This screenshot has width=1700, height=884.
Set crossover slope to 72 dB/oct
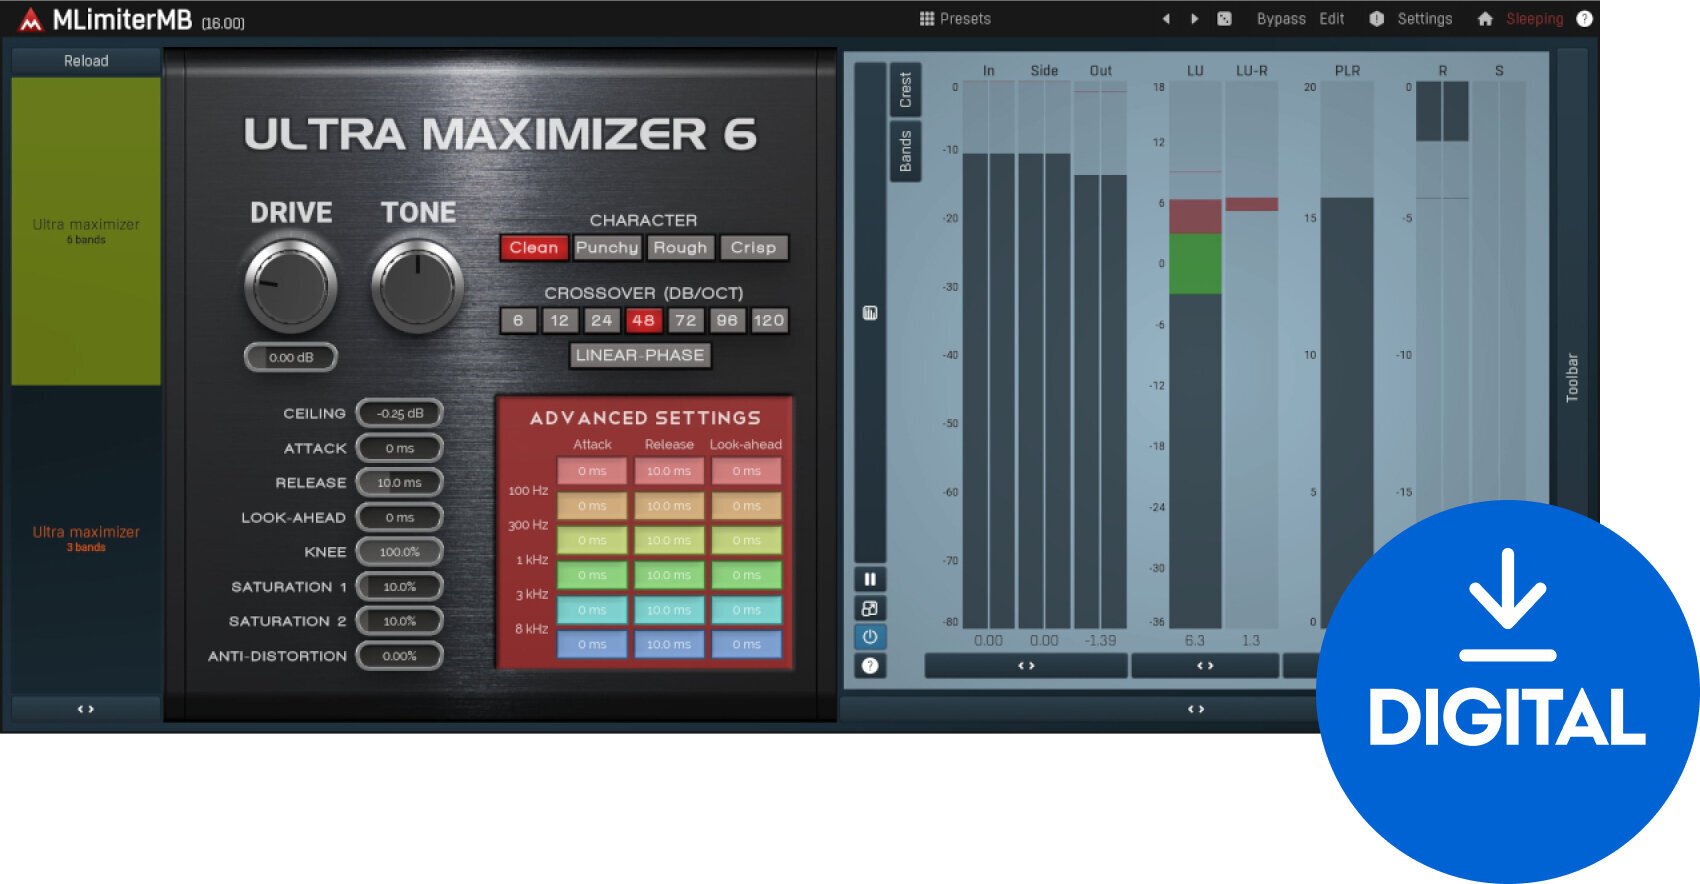(685, 320)
